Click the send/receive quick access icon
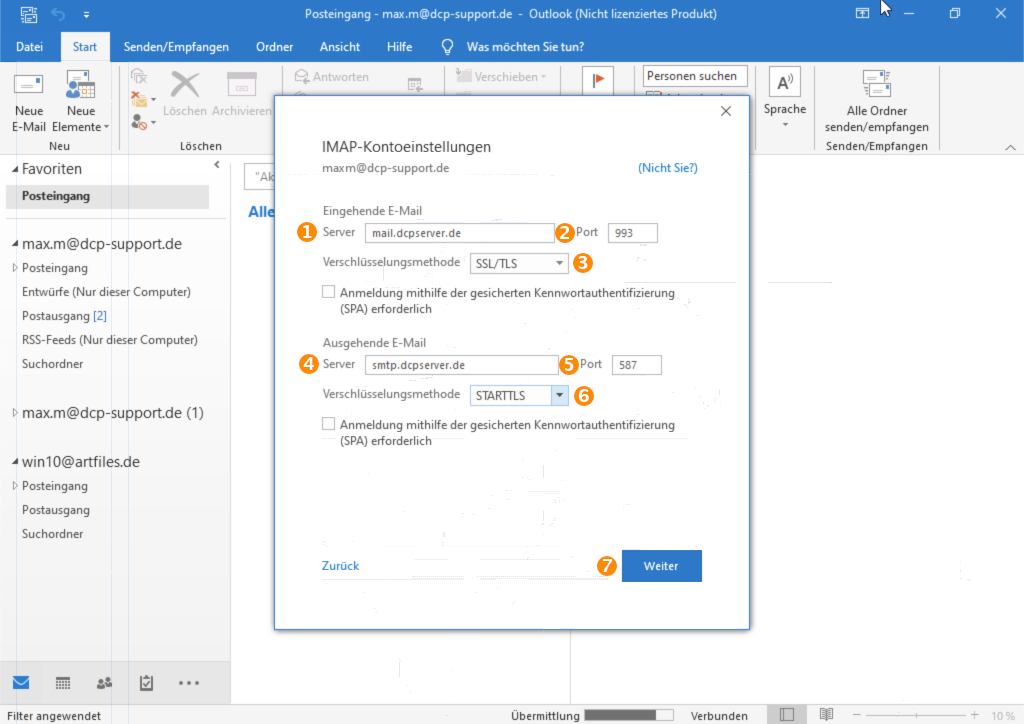This screenshot has width=1024, height=724. tap(29, 14)
